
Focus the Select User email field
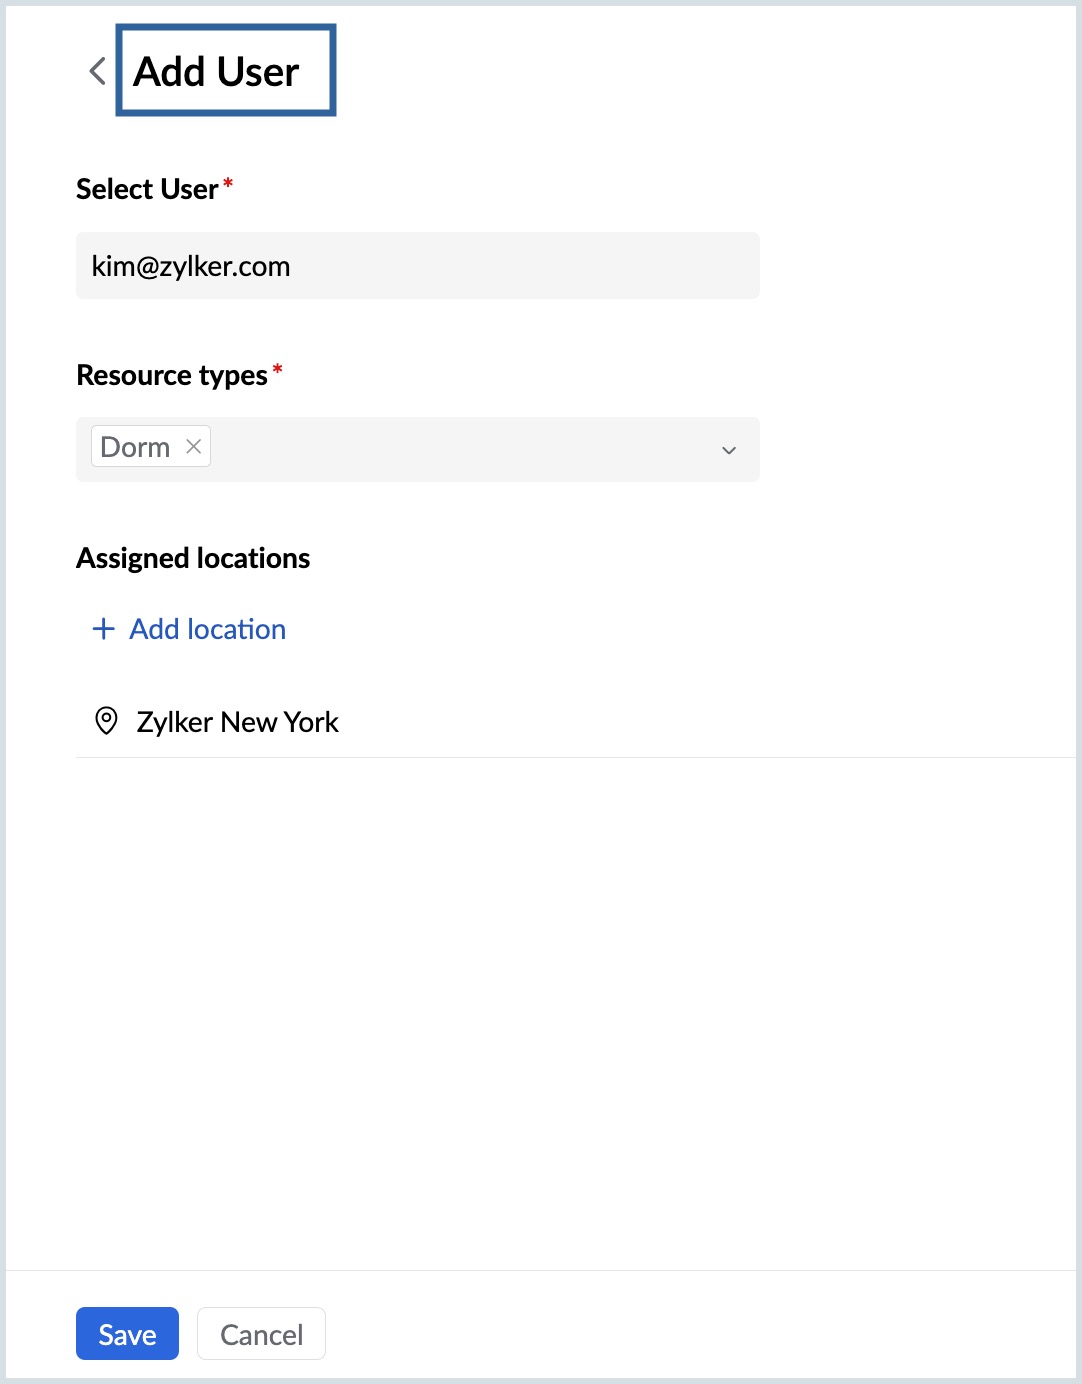coord(418,266)
